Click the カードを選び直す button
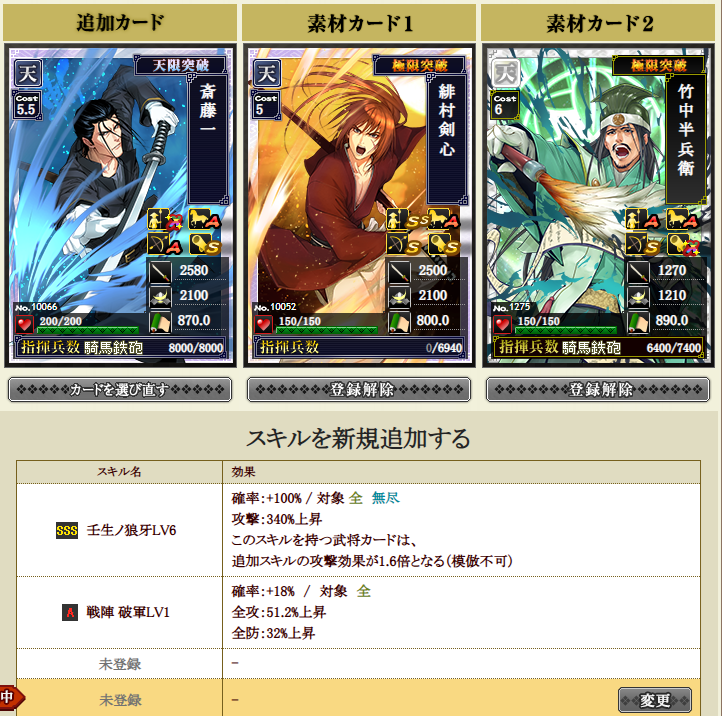The image size is (722, 716). 120,390
